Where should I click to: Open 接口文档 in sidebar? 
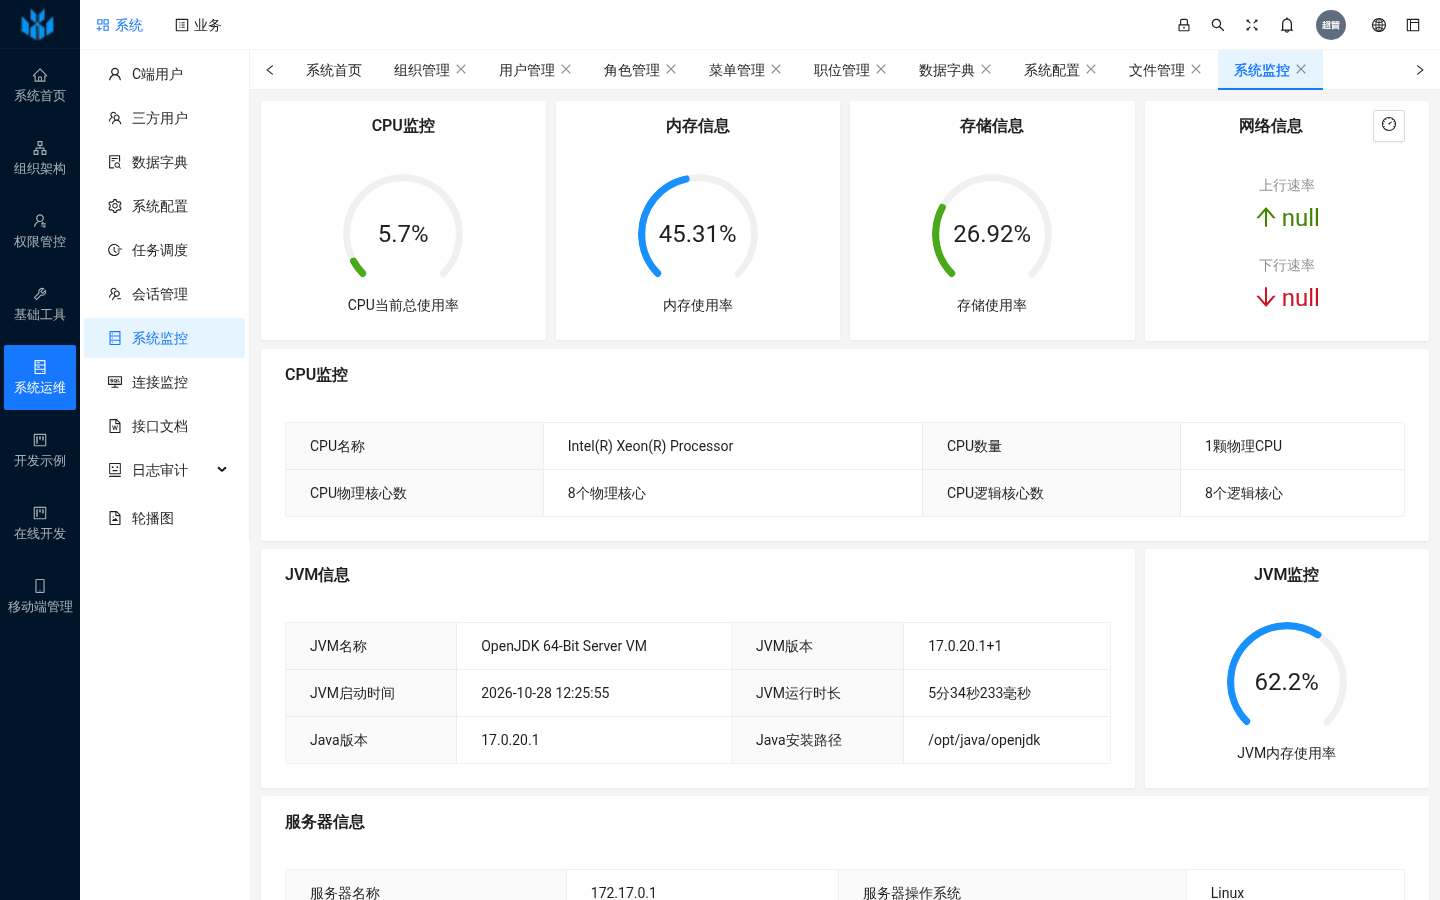coord(165,426)
